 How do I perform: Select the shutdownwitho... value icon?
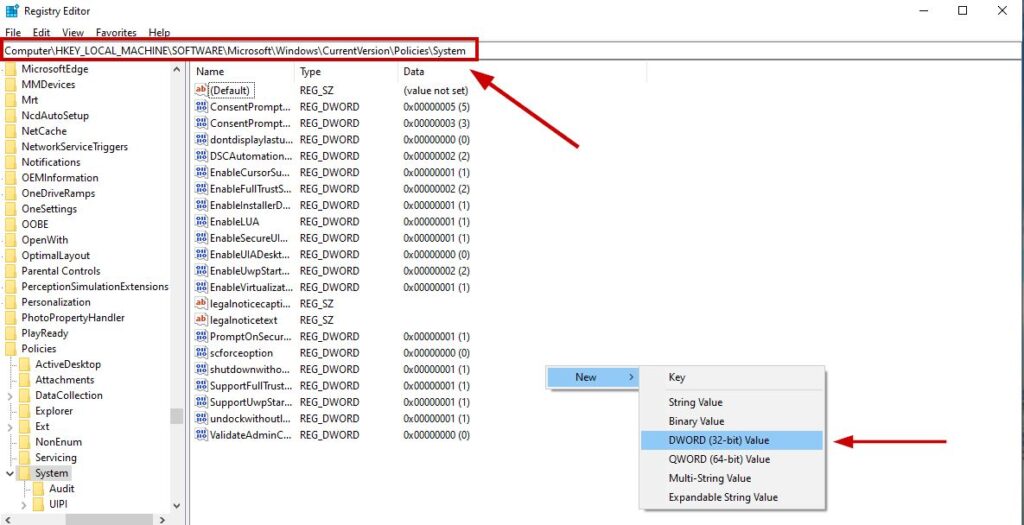(x=201, y=369)
